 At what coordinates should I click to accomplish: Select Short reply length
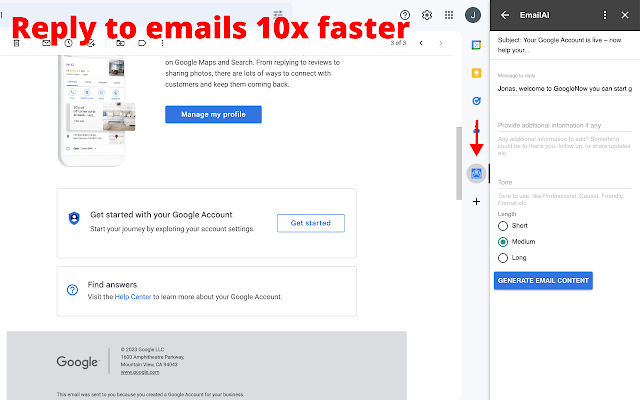[x=503, y=226]
